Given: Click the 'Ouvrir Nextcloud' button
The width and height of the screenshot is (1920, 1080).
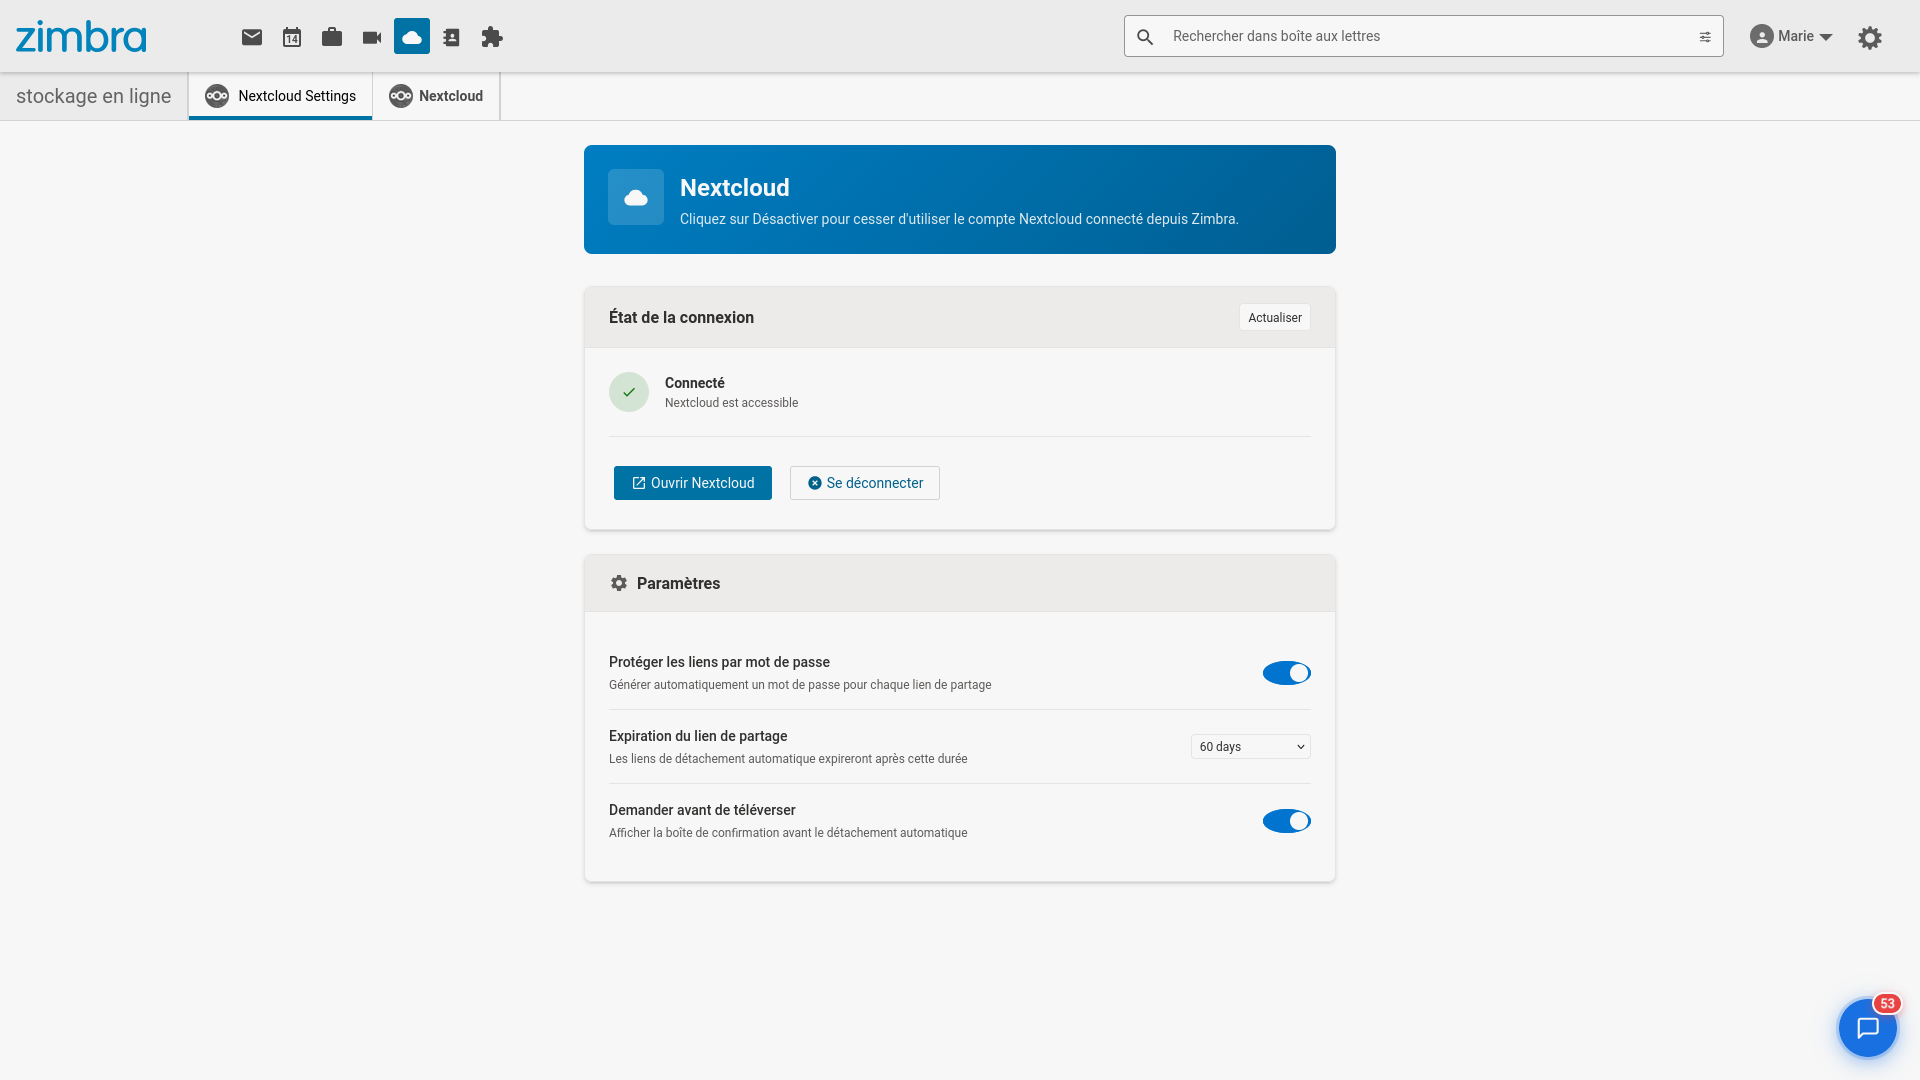Looking at the screenshot, I should point(692,483).
